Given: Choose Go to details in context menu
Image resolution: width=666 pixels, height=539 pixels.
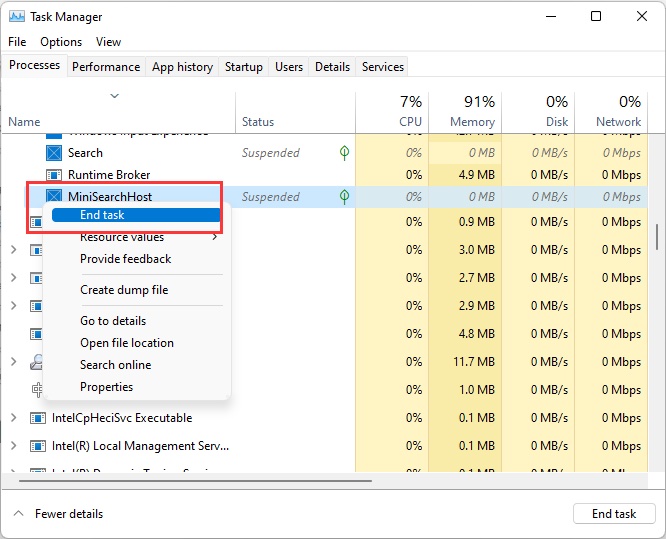Looking at the screenshot, I should click(x=113, y=321).
